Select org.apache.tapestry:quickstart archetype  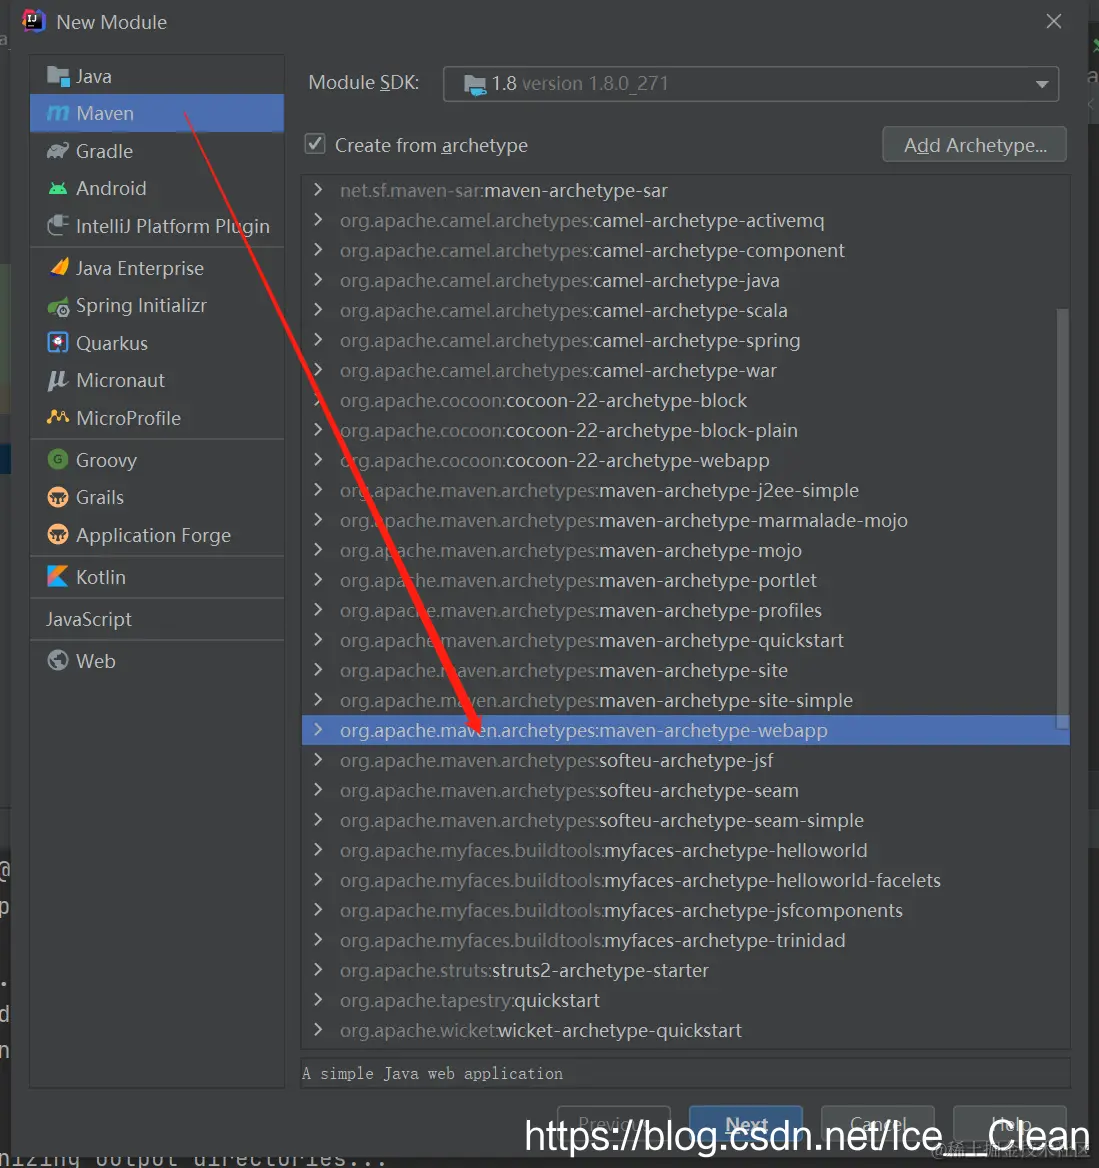coord(685,1000)
